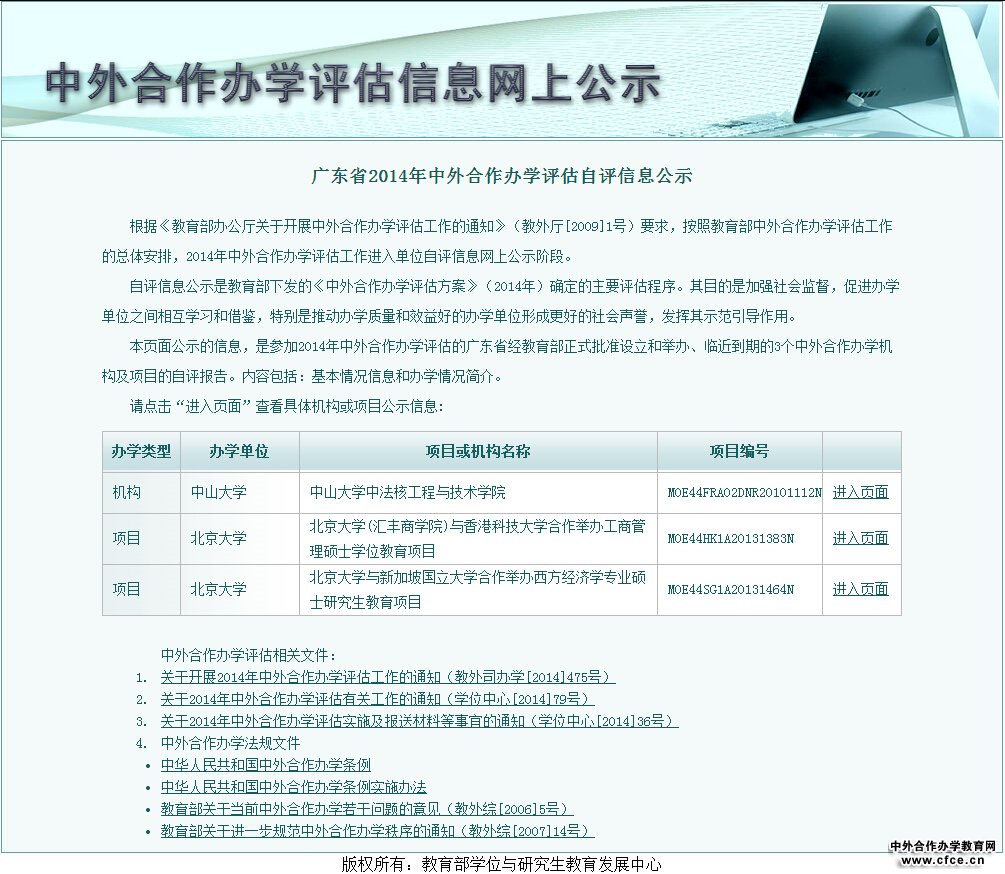Click the 北京大学与新加坡国立大学 project name

coord(478,590)
